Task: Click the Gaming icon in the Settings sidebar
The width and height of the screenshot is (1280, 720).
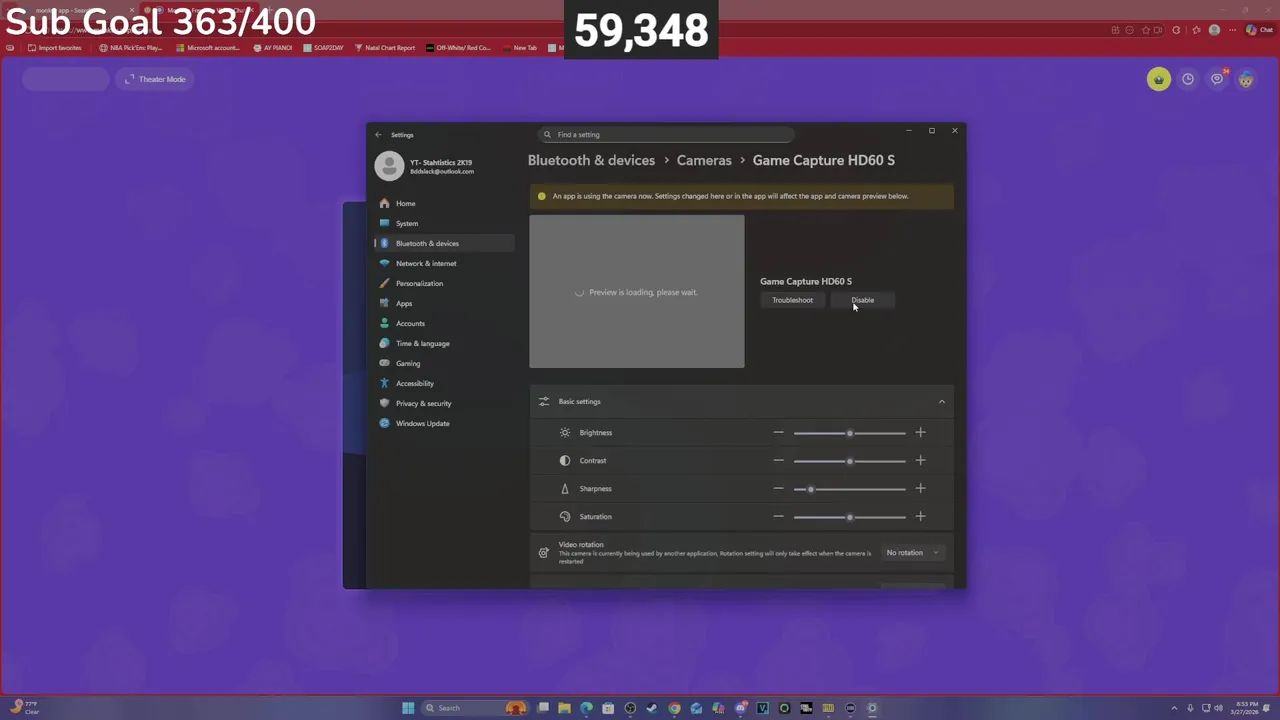Action: (x=384, y=363)
